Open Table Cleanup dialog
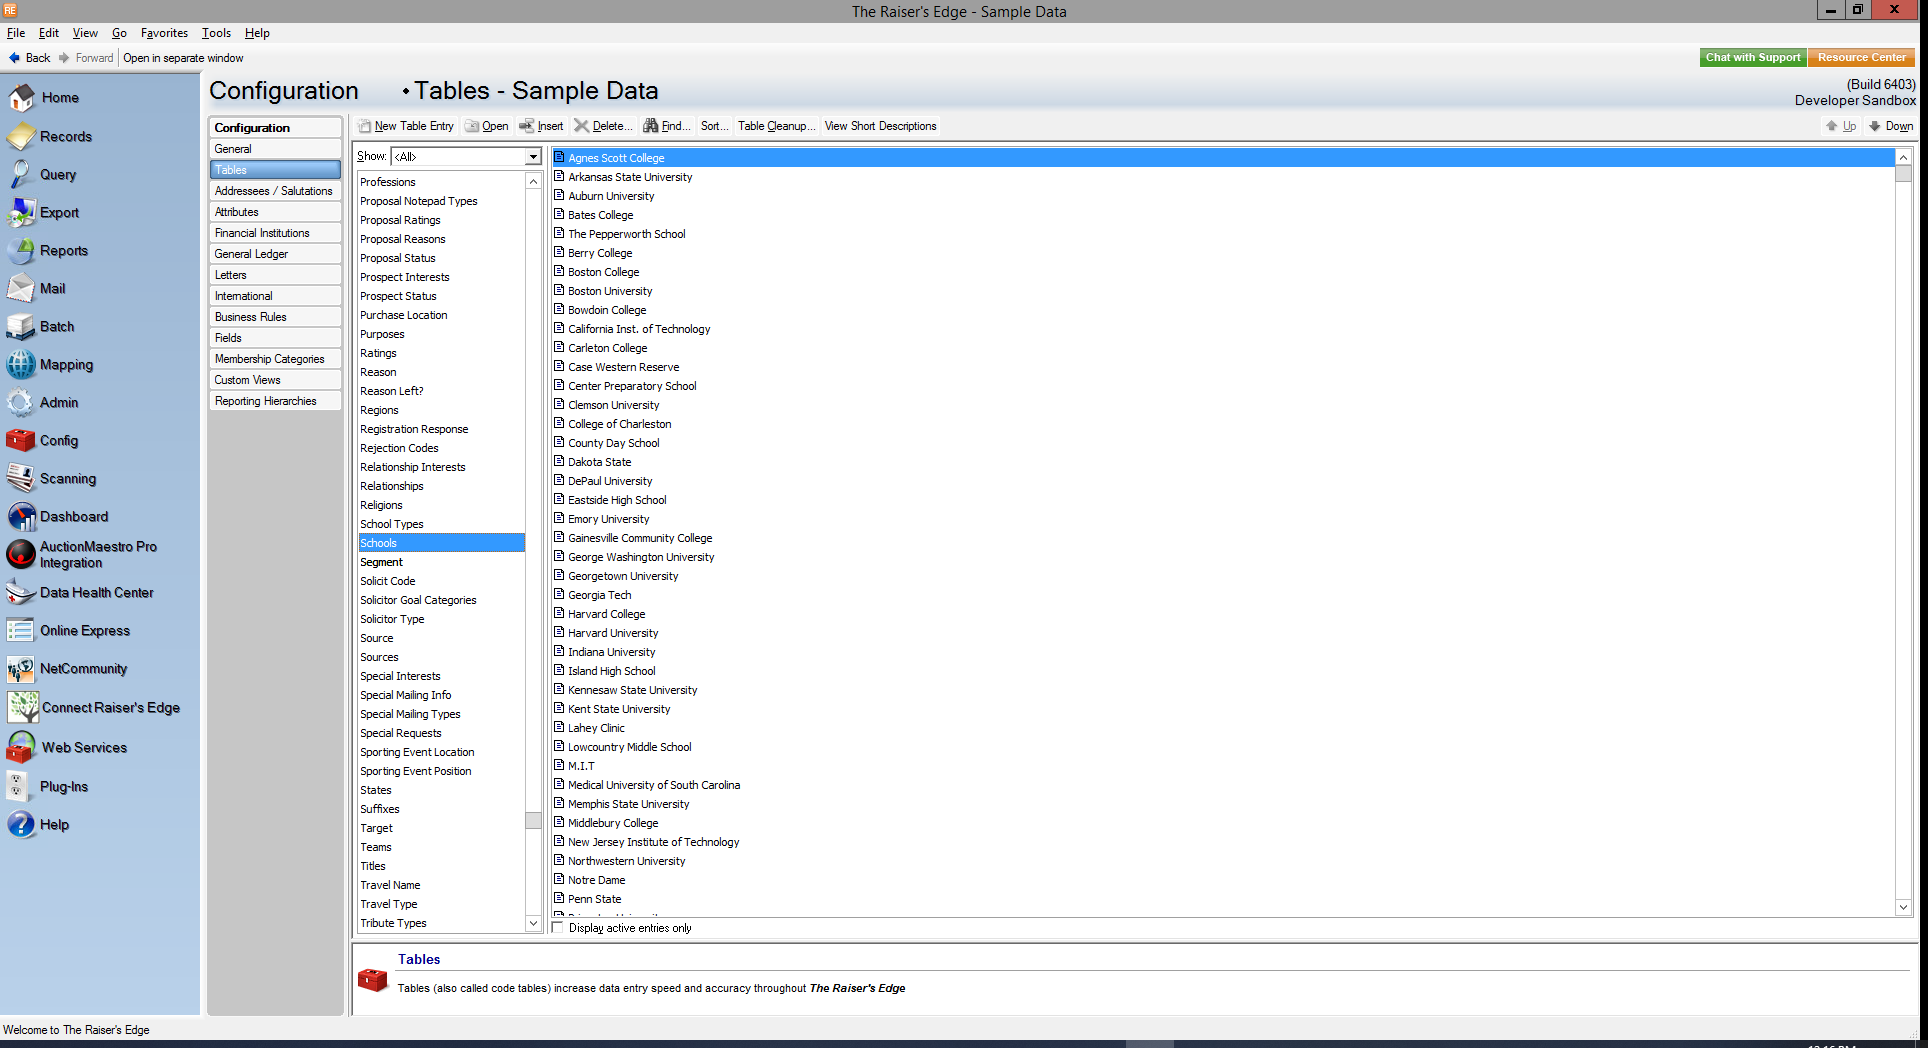This screenshot has width=1928, height=1048. click(x=777, y=126)
